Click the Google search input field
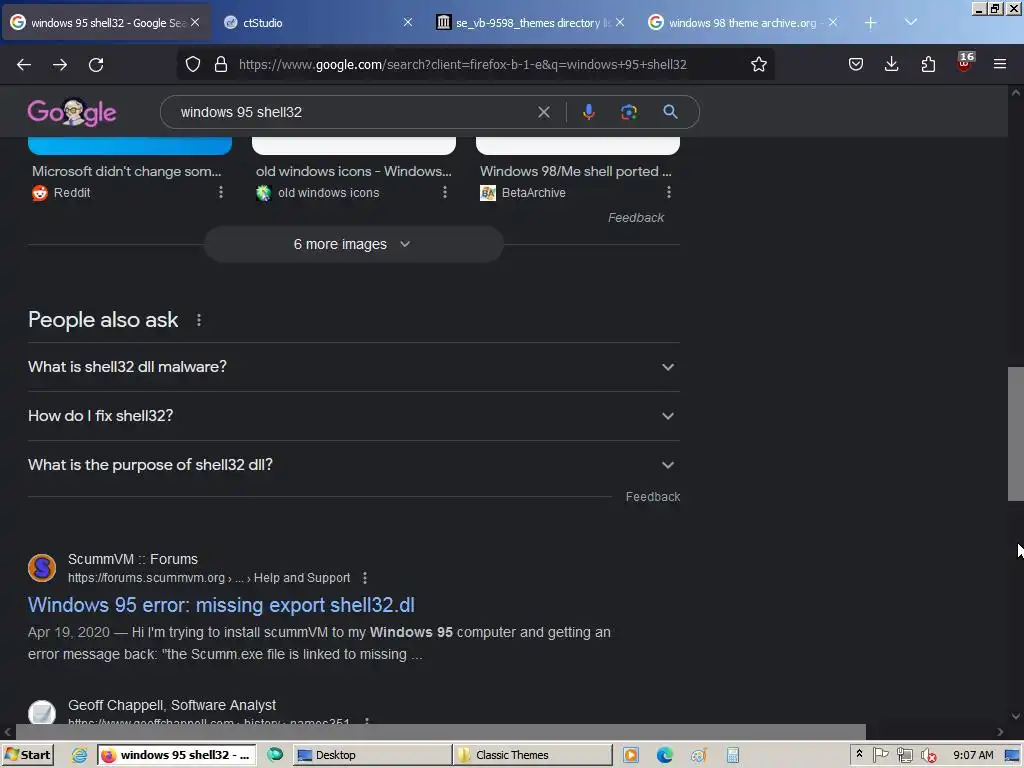Image resolution: width=1024 pixels, height=768 pixels. [353, 112]
